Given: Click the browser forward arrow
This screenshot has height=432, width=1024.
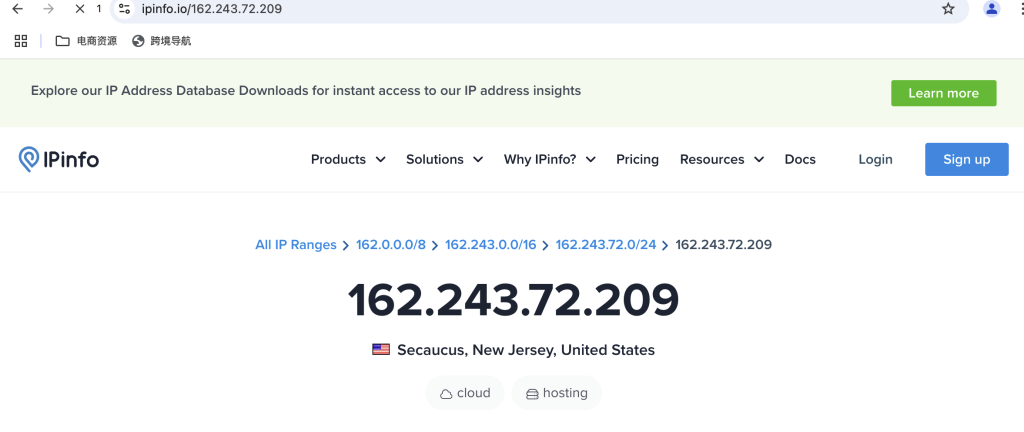Looking at the screenshot, I should 48,9.
